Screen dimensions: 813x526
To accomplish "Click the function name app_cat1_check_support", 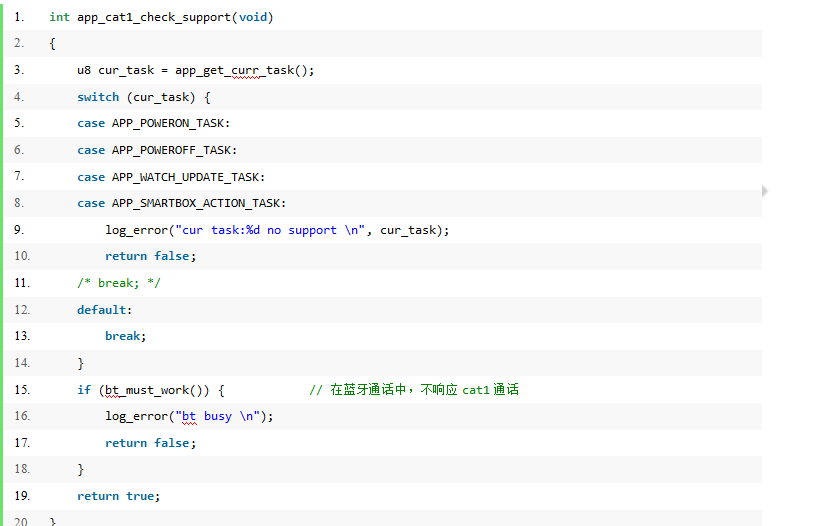I will pos(153,17).
